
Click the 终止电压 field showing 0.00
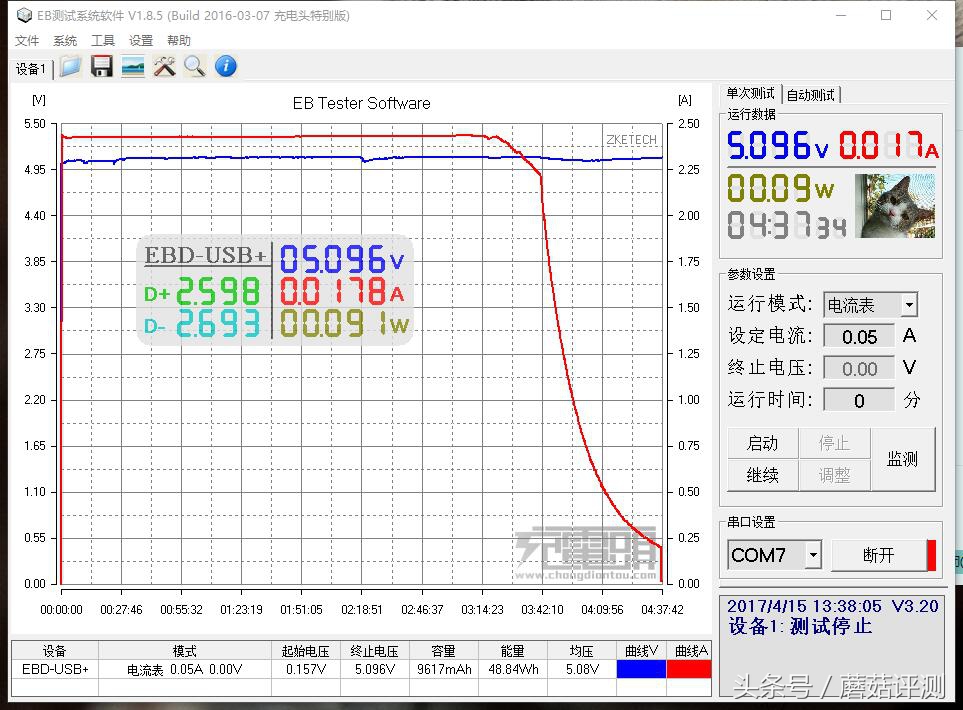(859, 369)
